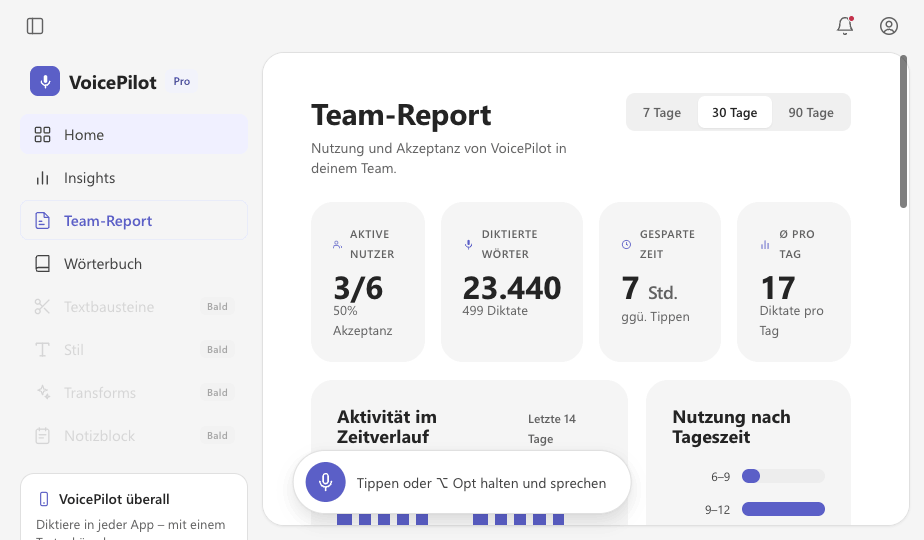This screenshot has height=540, width=924.
Task: Click the main panel vertical scrollbar
Action: [904, 131]
